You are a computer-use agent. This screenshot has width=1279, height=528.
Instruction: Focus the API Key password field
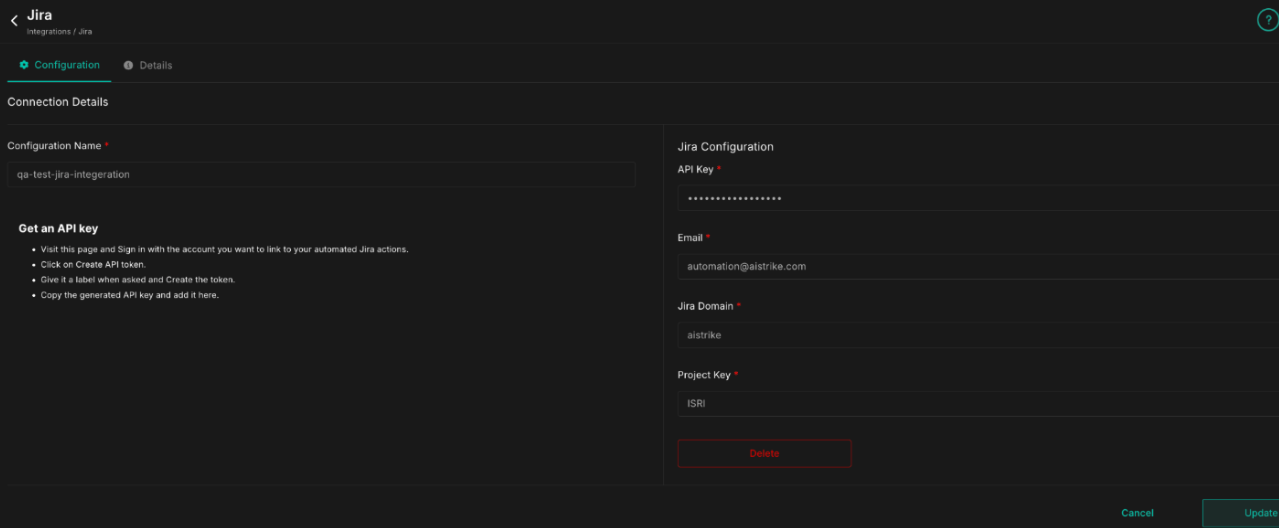[978, 198]
